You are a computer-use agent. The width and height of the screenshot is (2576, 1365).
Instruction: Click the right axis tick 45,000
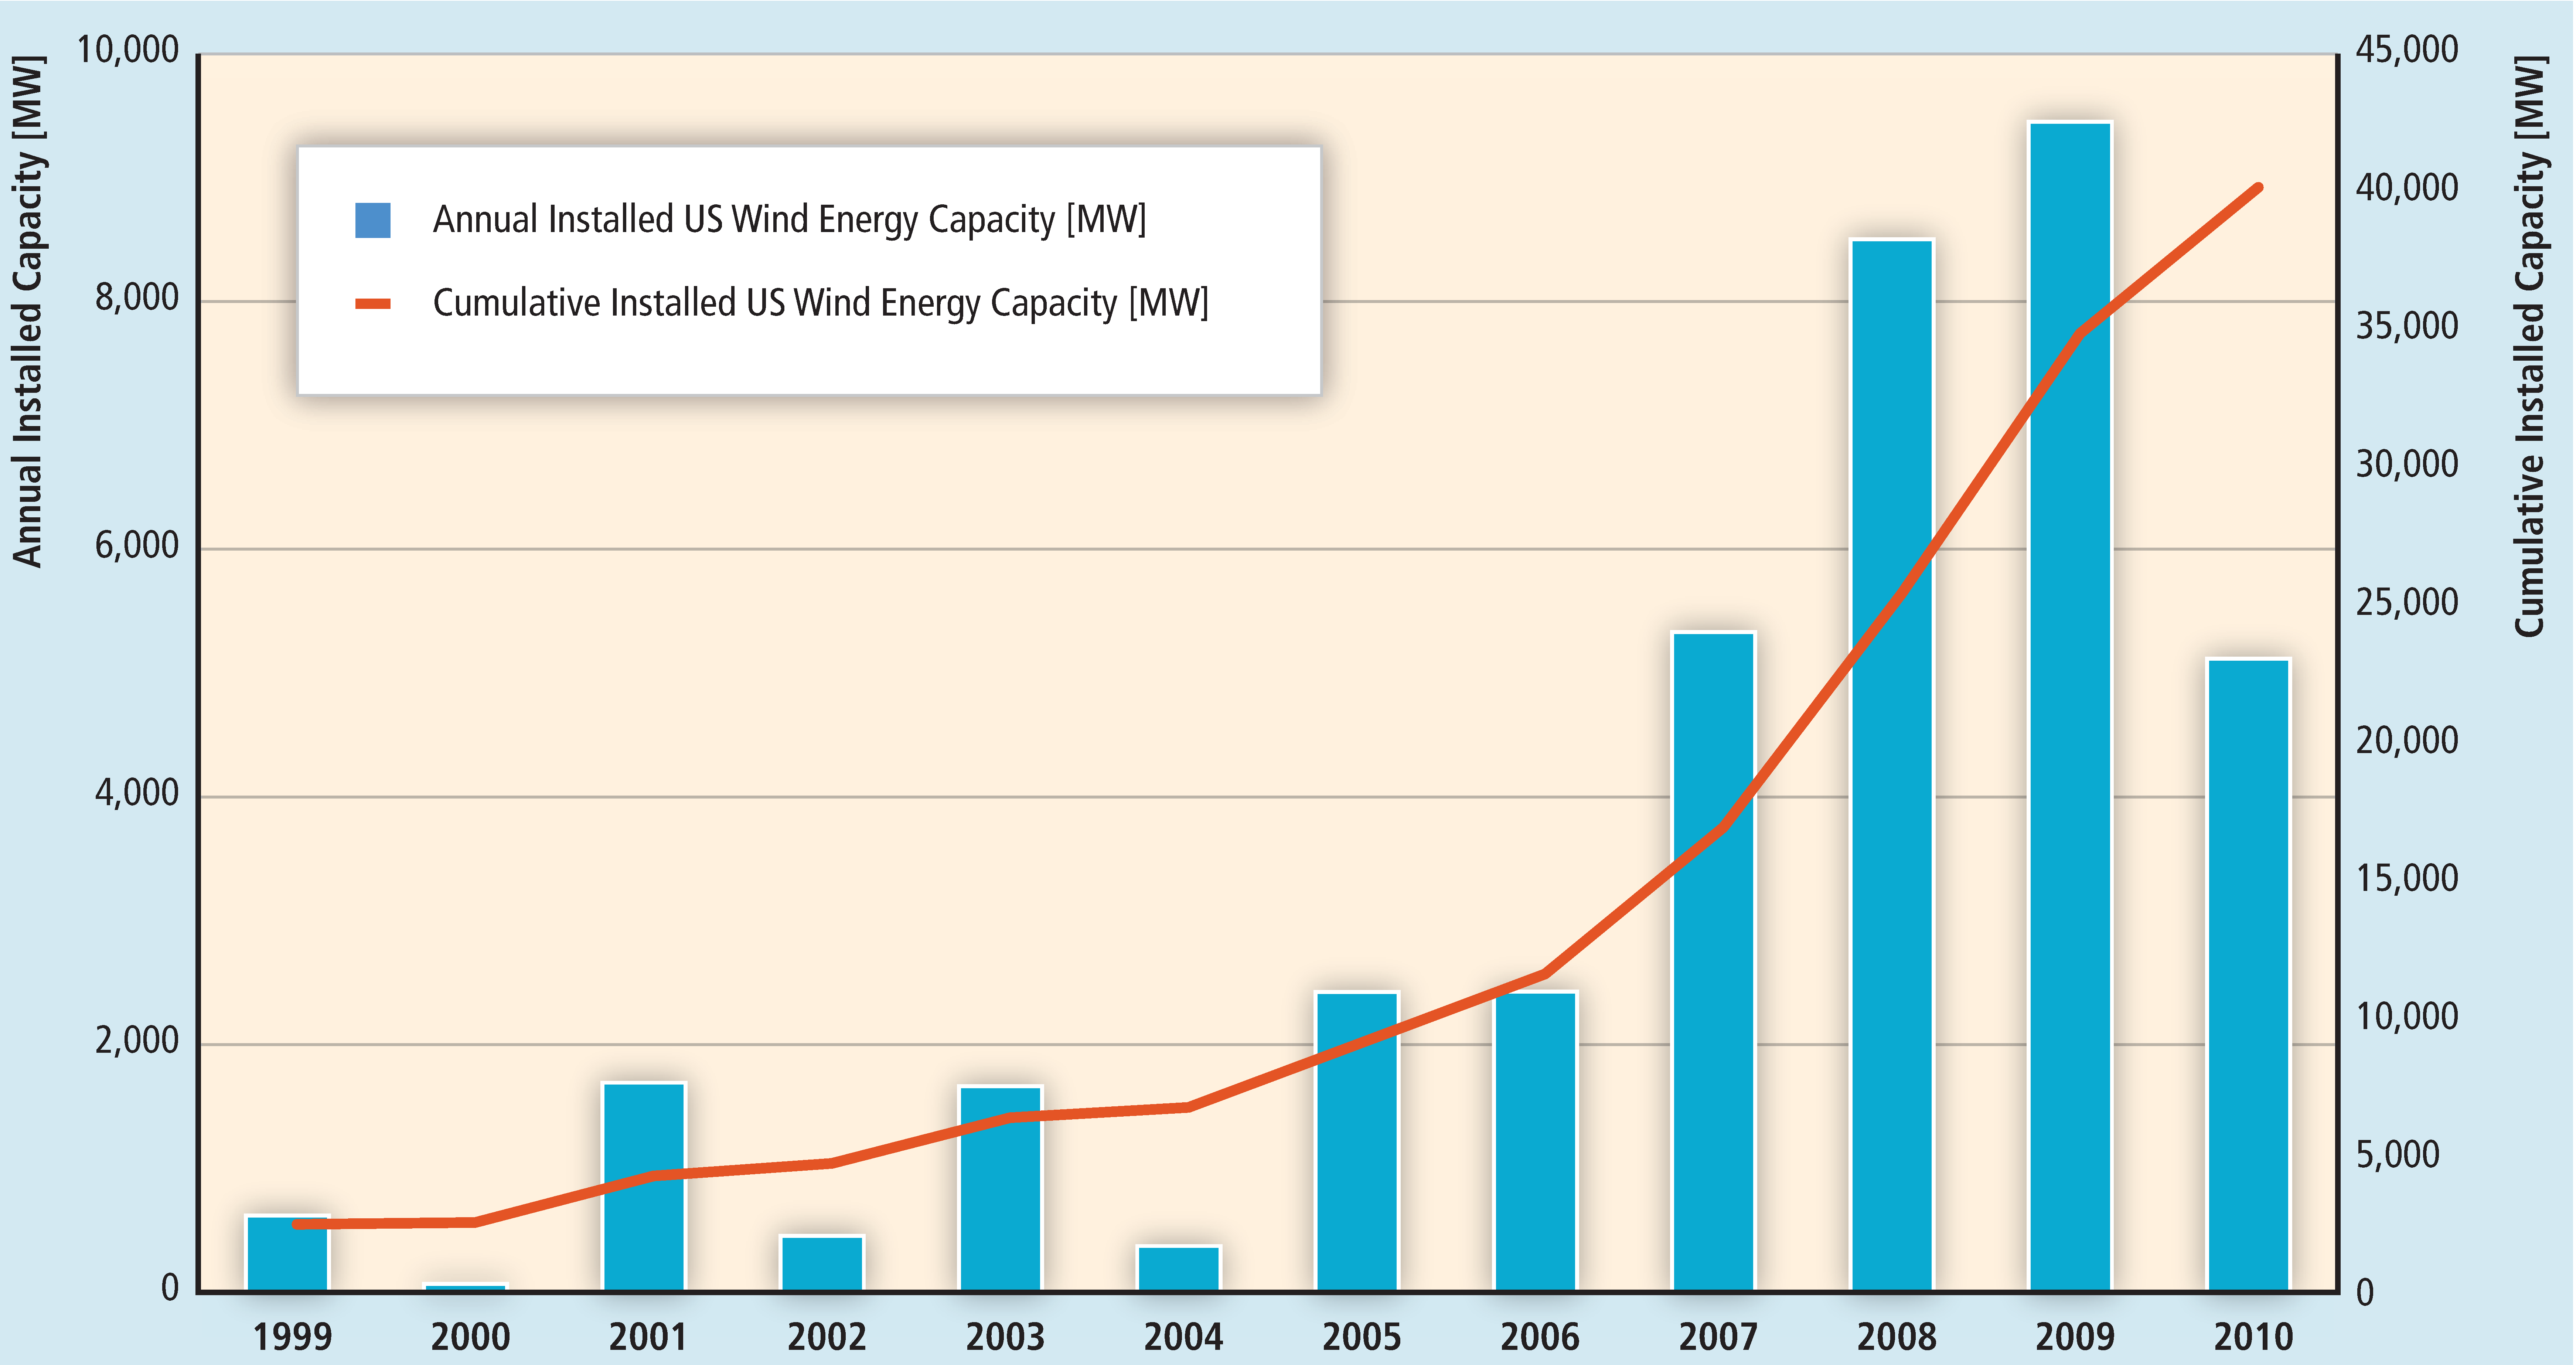pyautogui.click(x=2407, y=50)
